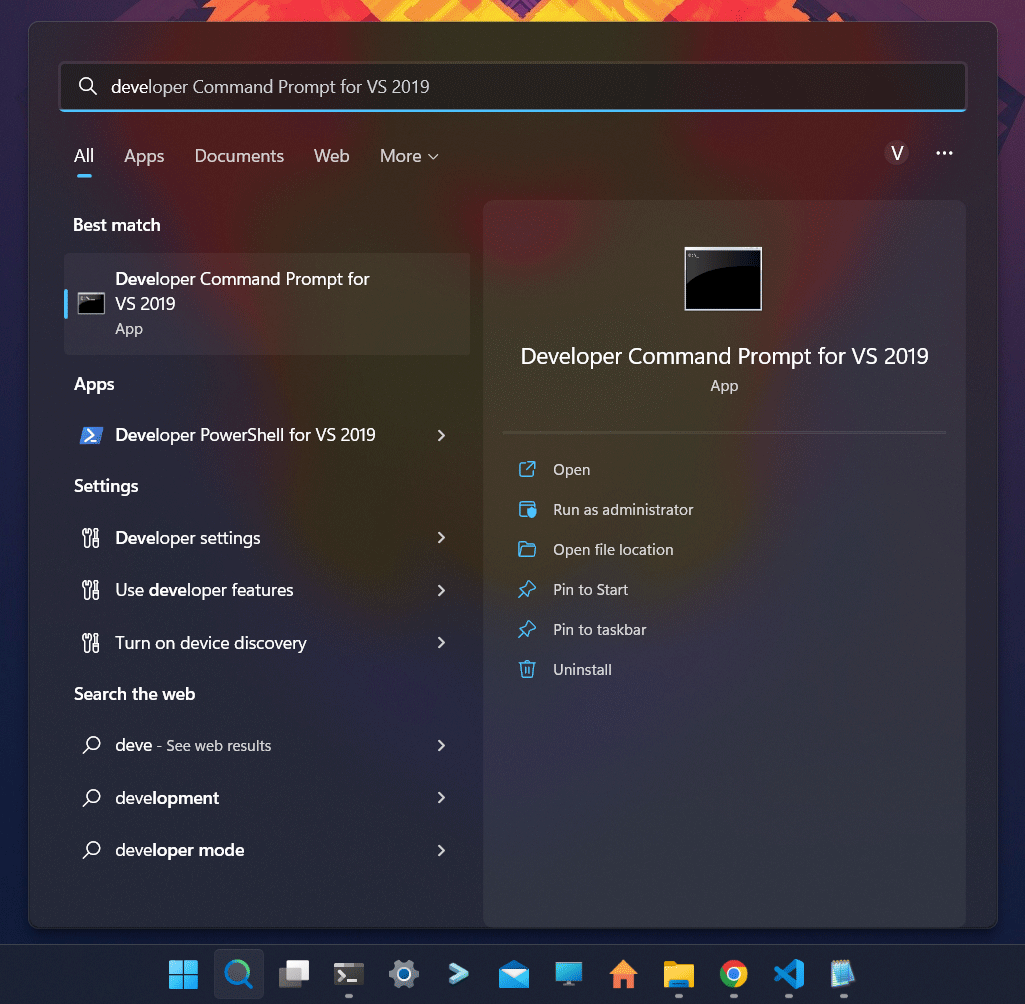Open the Mail app from the taskbar
Viewport: 1025px width, 1004px height.
tap(514, 974)
